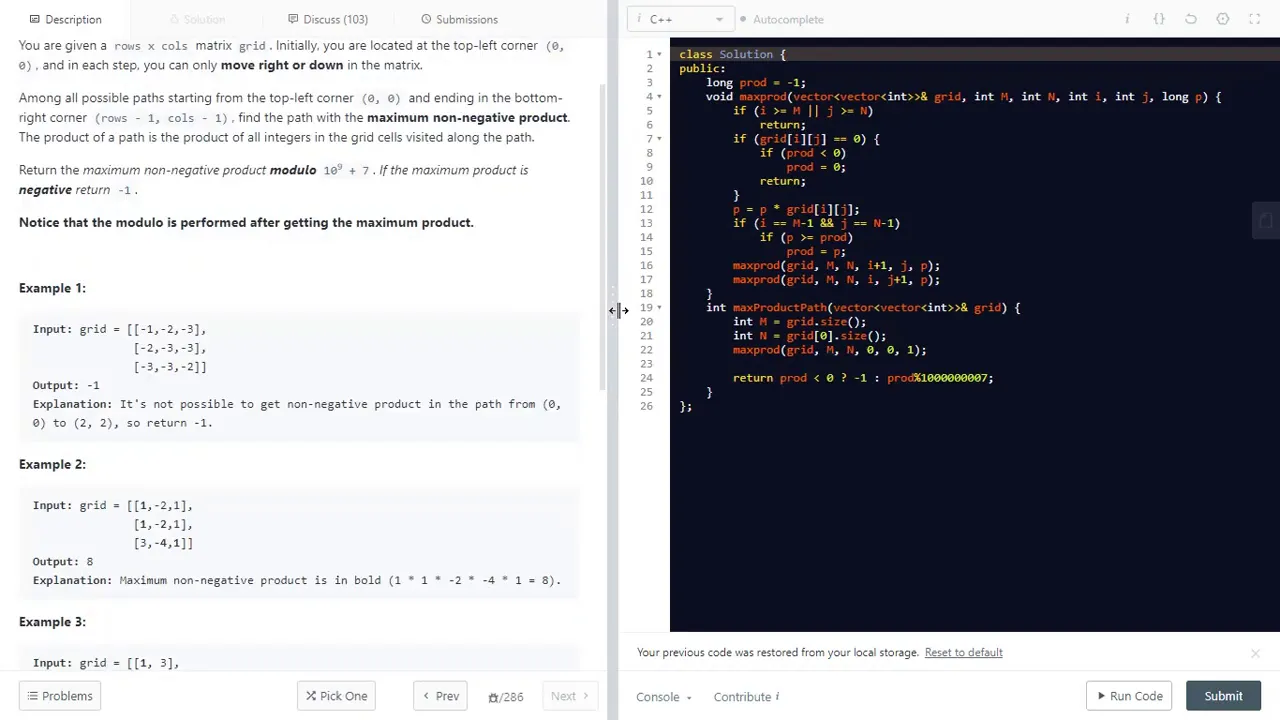Screen dimensions: 1280x720
Task: Submit the solution
Action: (x=1223, y=696)
